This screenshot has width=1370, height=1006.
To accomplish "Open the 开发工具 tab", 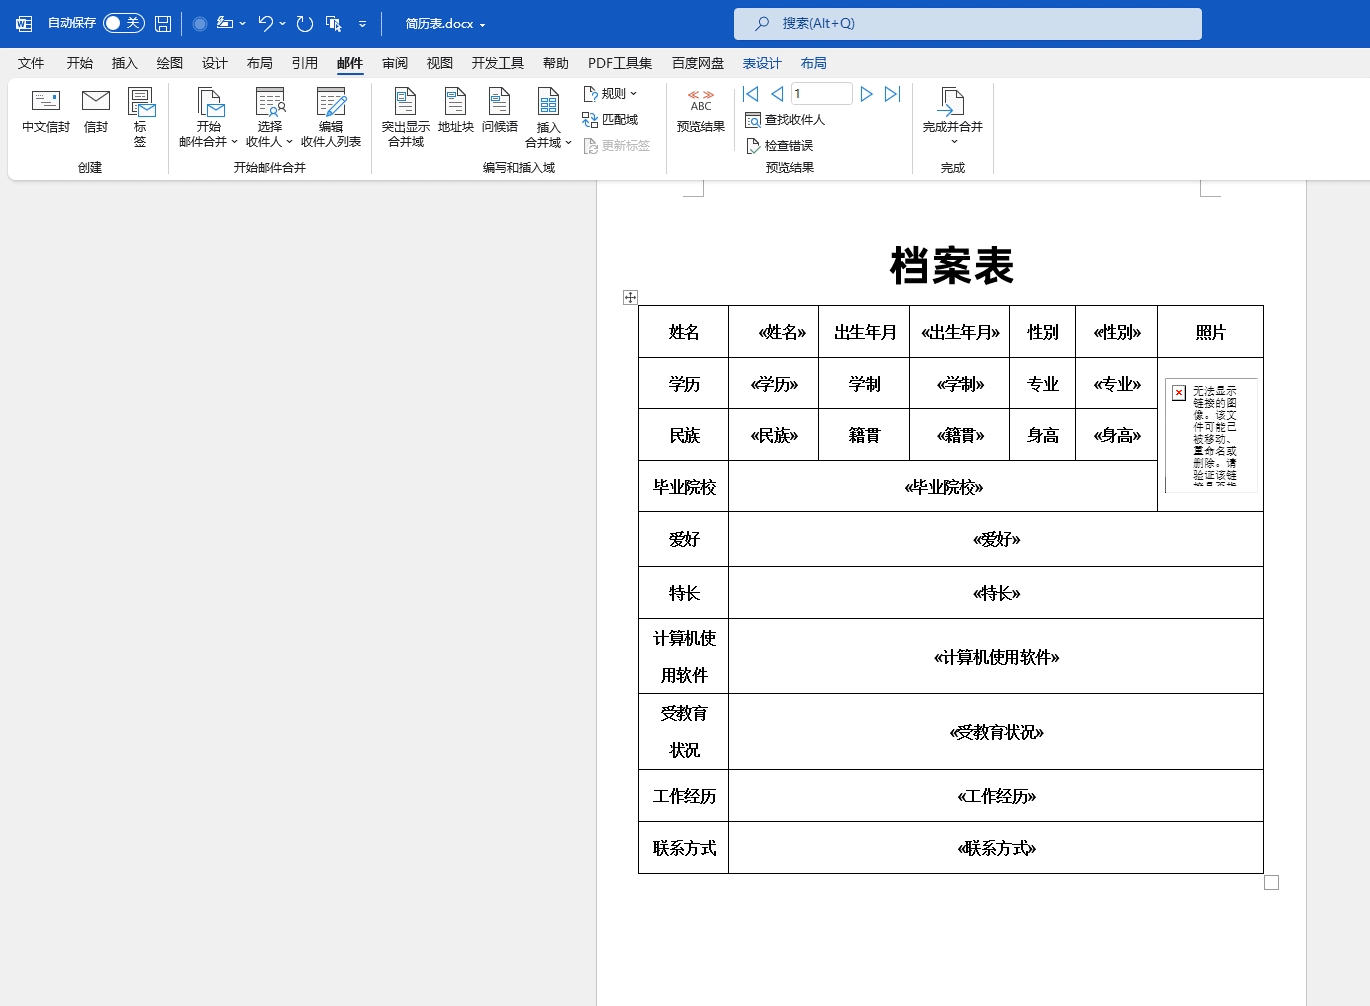I will [x=498, y=63].
